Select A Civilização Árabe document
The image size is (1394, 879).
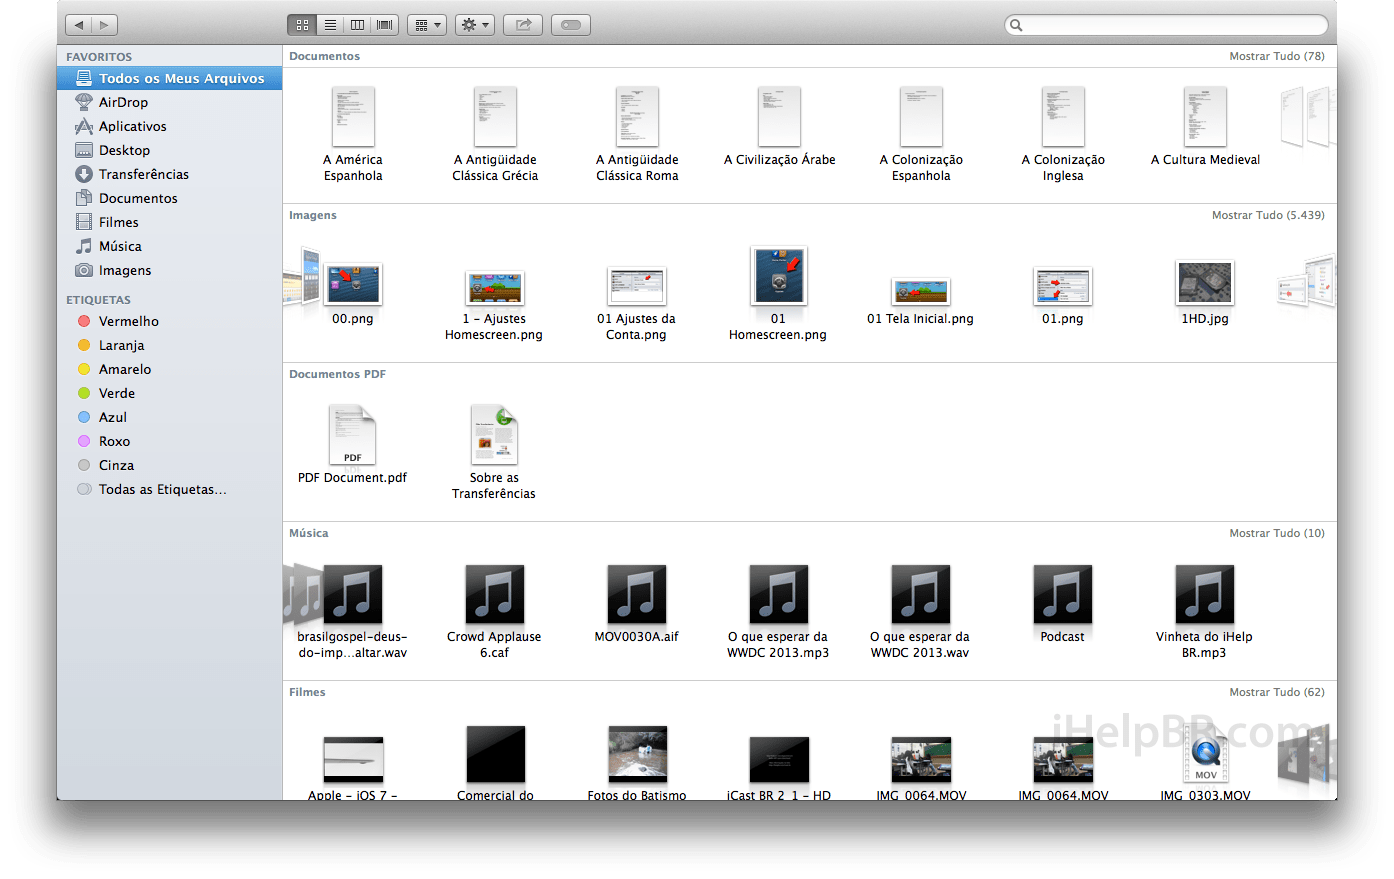(x=779, y=126)
